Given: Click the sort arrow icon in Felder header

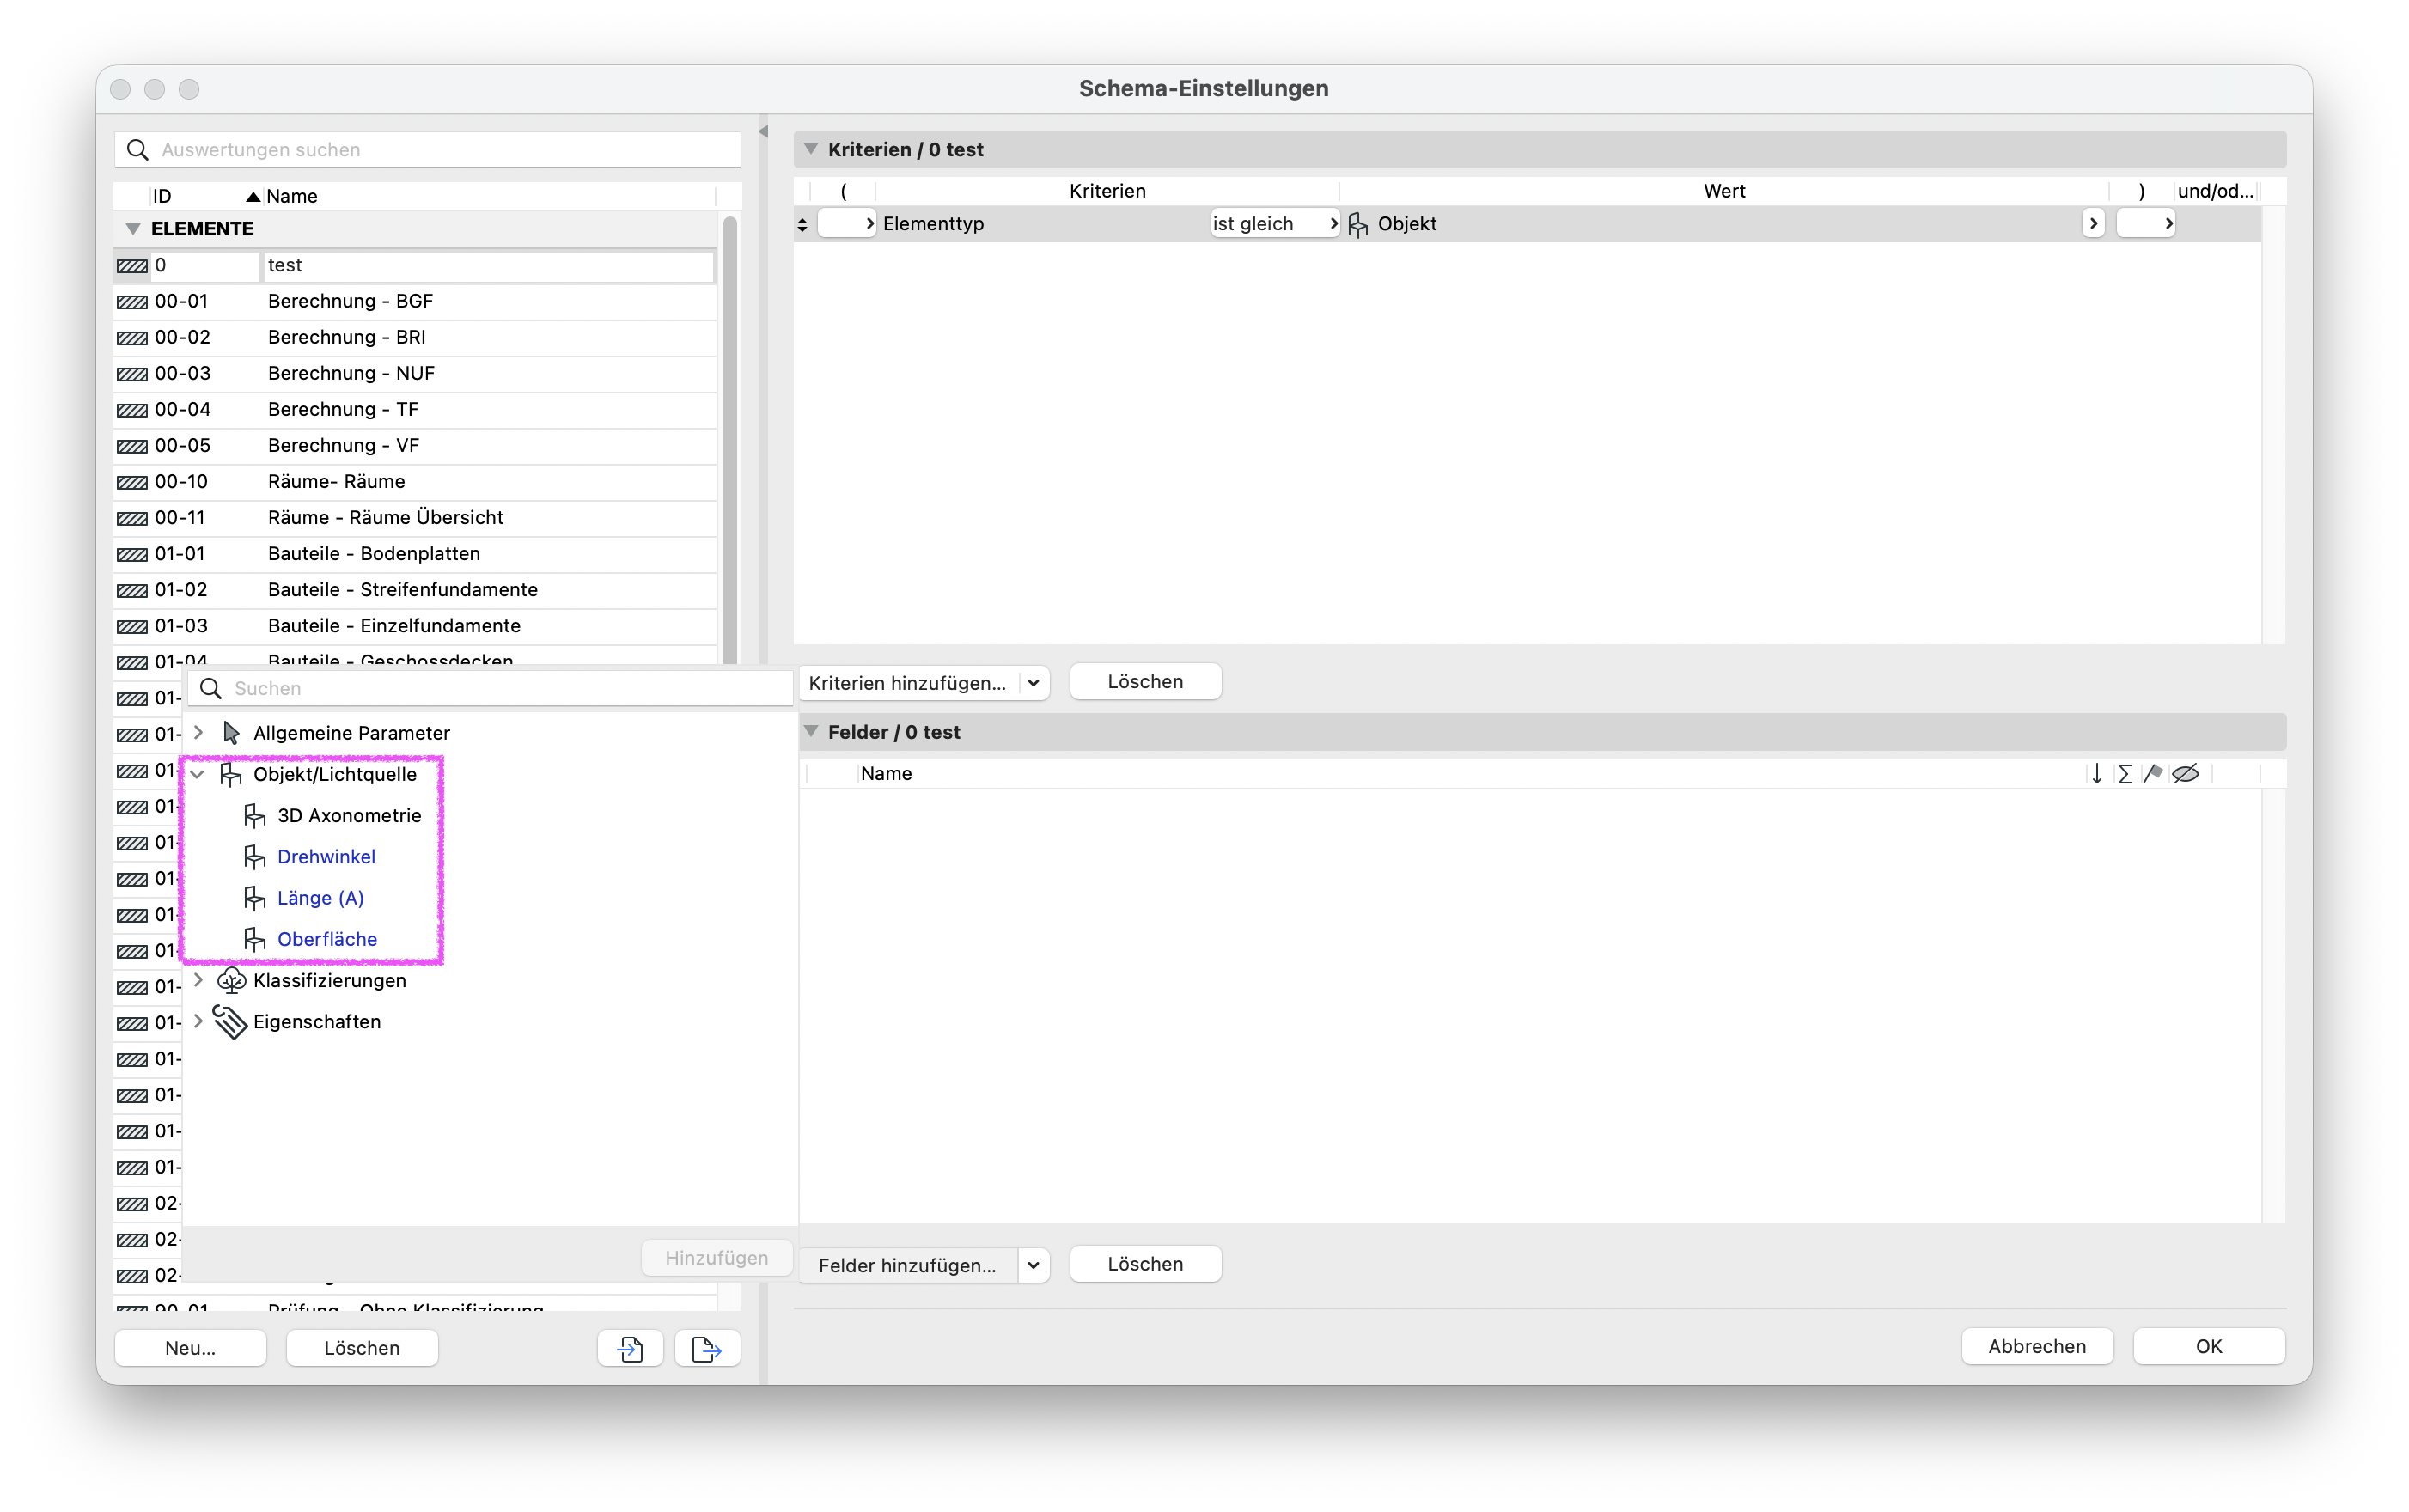Looking at the screenshot, I should coord(2096,773).
